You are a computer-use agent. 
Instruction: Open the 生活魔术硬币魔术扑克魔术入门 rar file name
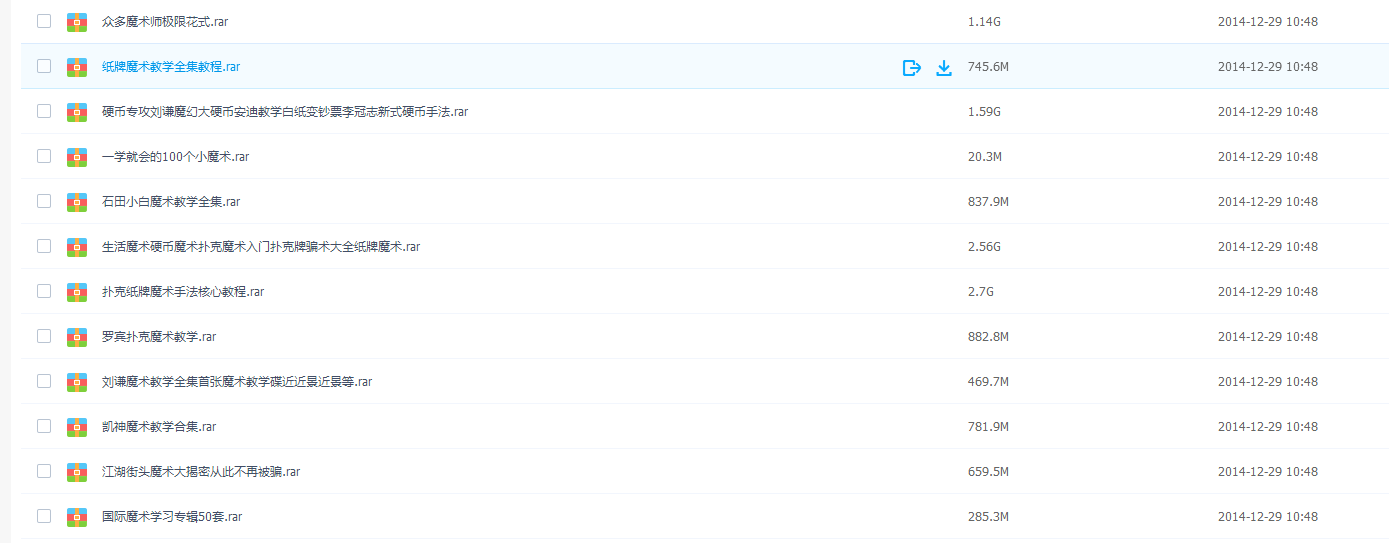click(261, 247)
